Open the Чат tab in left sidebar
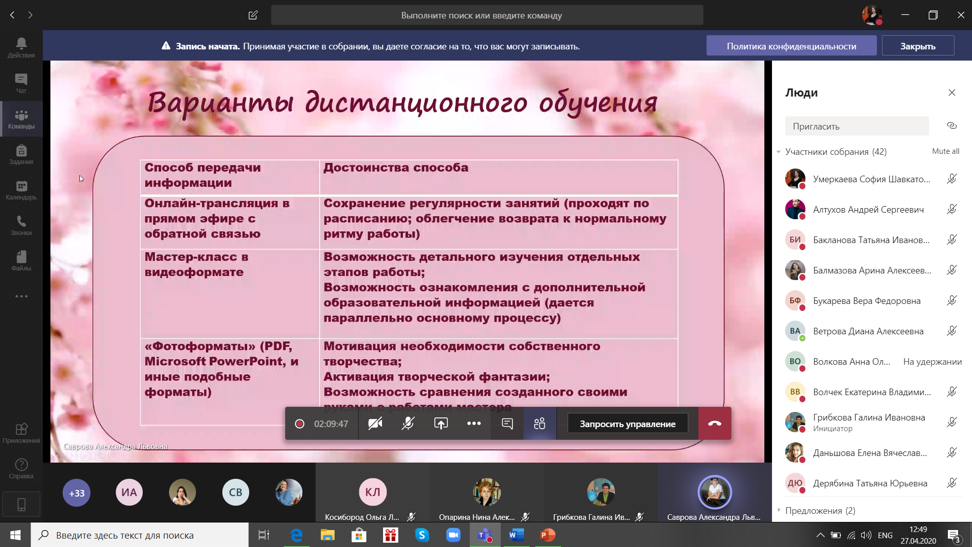Image resolution: width=972 pixels, height=547 pixels. pyautogui.click(x=21, y=83)
